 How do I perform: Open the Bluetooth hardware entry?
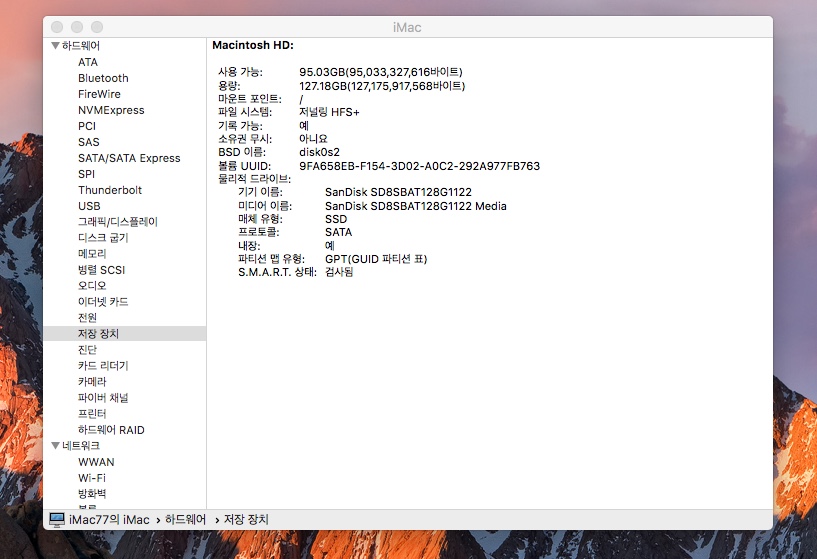click(103, 78)
